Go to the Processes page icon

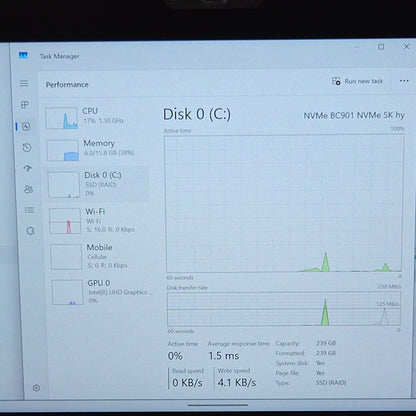click(x=25, y=105)
